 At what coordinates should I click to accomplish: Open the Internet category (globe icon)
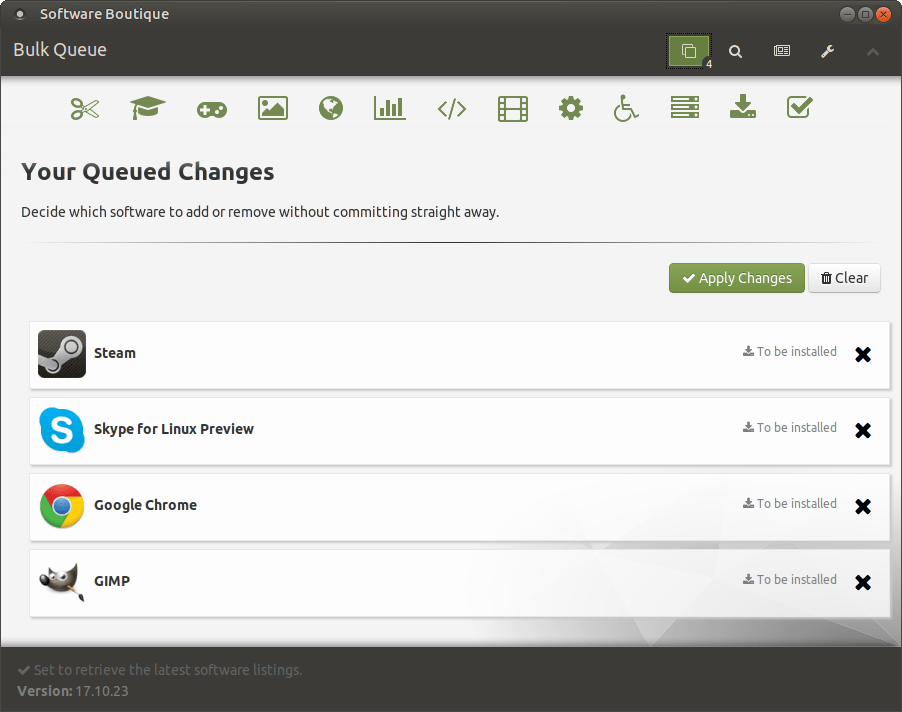pyautogui.click(x=331, y=108)
